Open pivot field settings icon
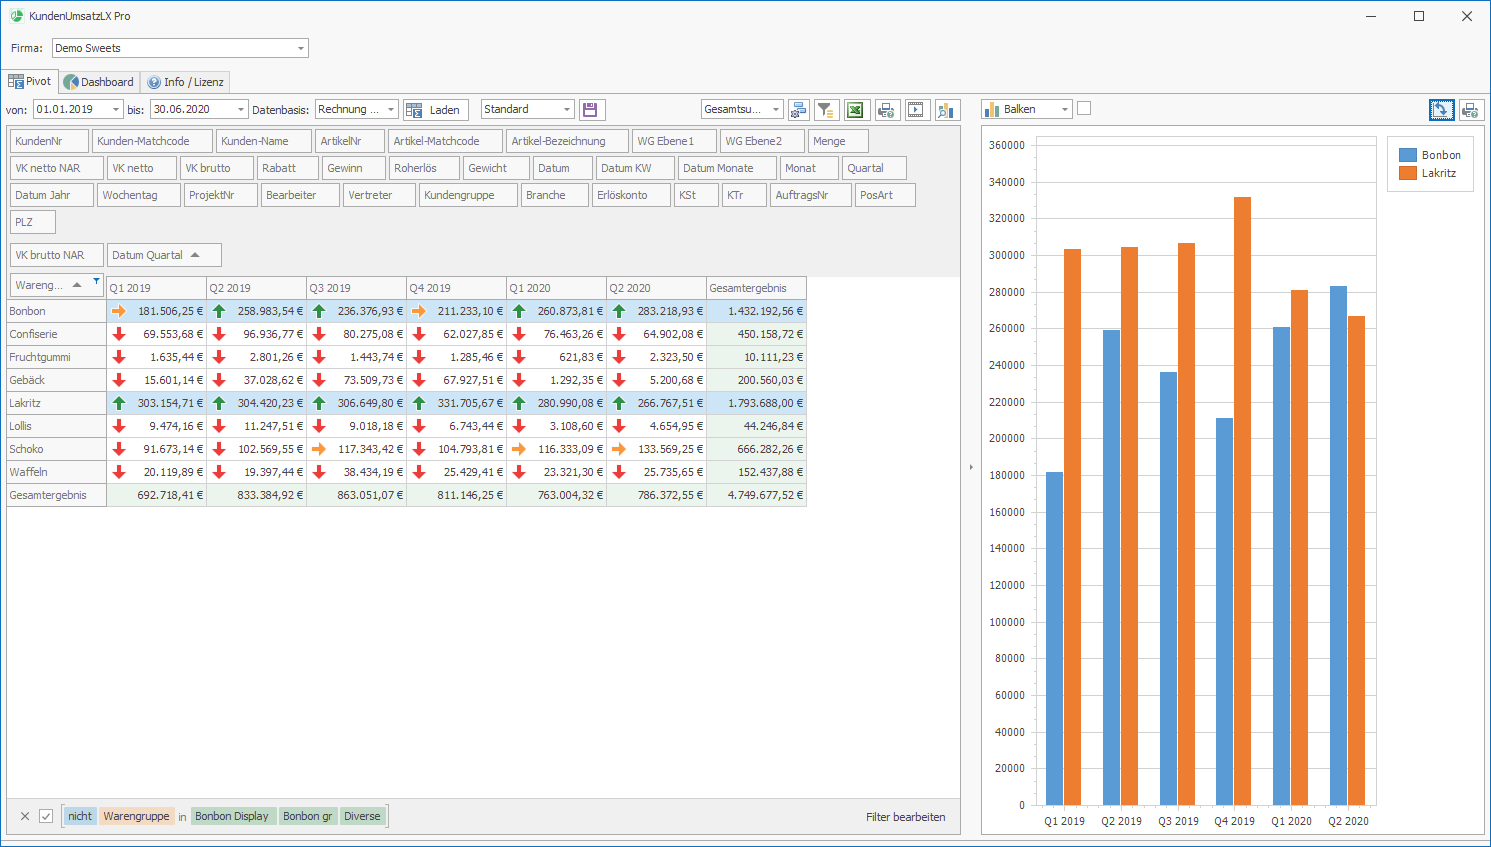 click(798, 110)
